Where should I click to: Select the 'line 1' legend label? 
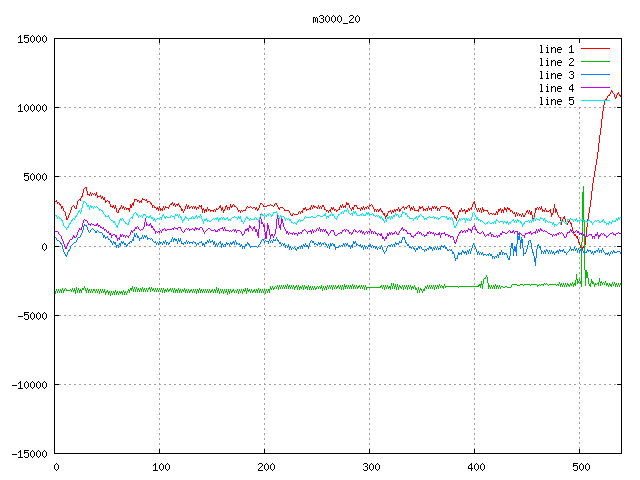pyautogui.click(x=557, y=49)
